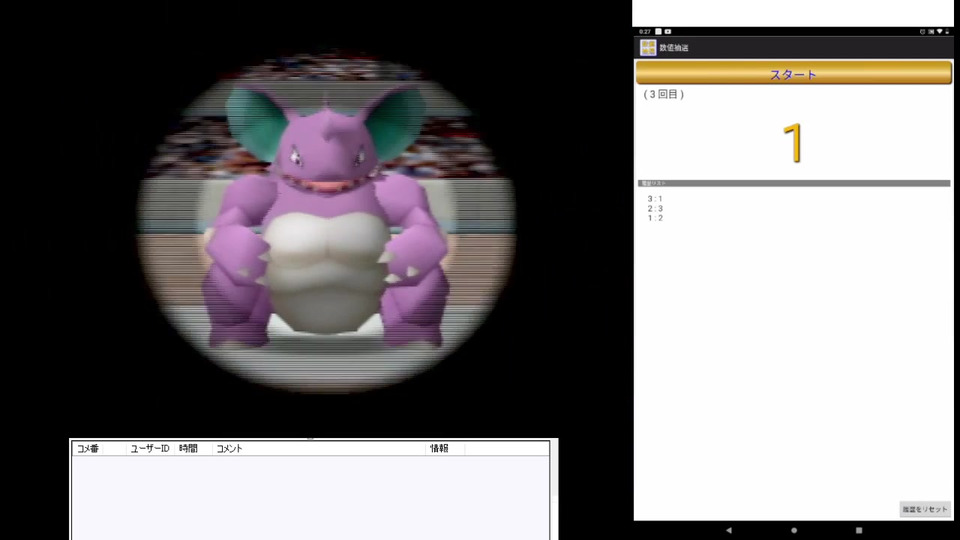Click the gray history list header bar
The image size is (960, 540).
click(x=793, y=183)
